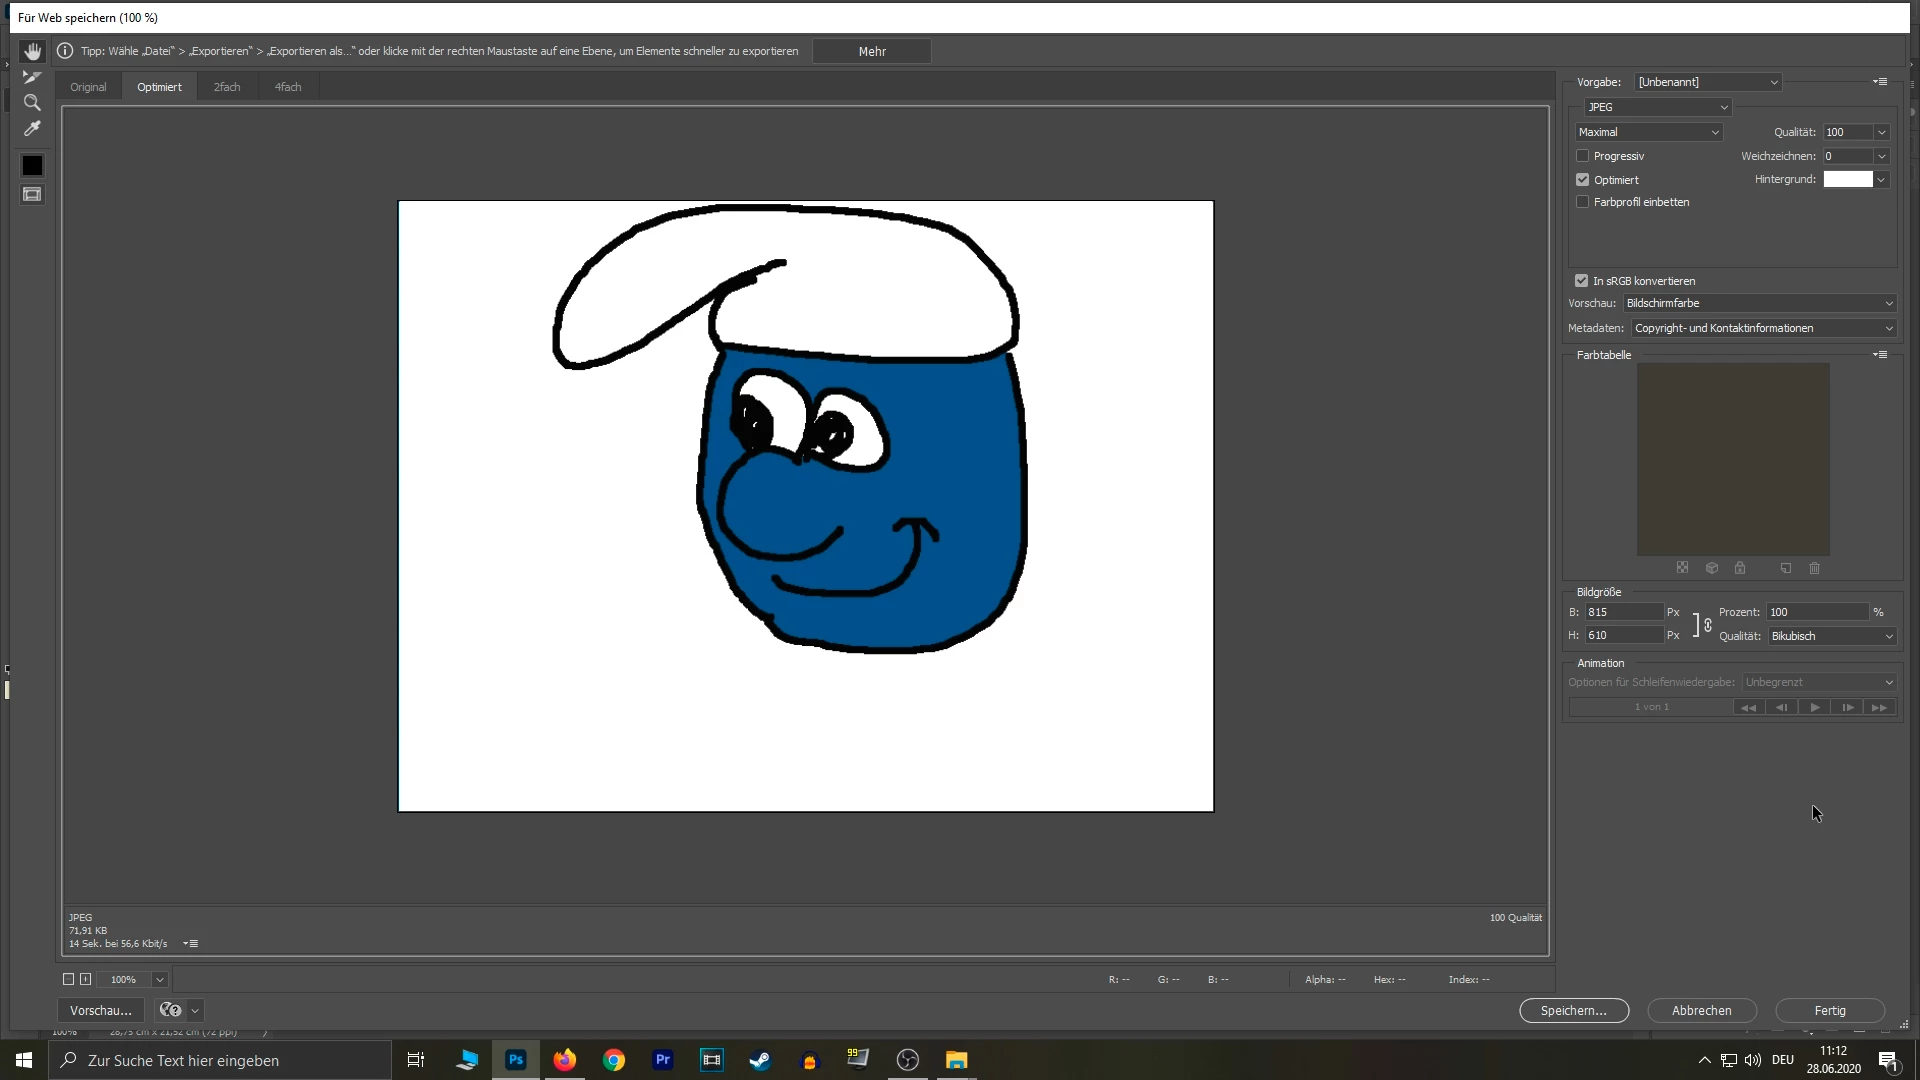Open the preset options menu icon

tap(1880, 82)
